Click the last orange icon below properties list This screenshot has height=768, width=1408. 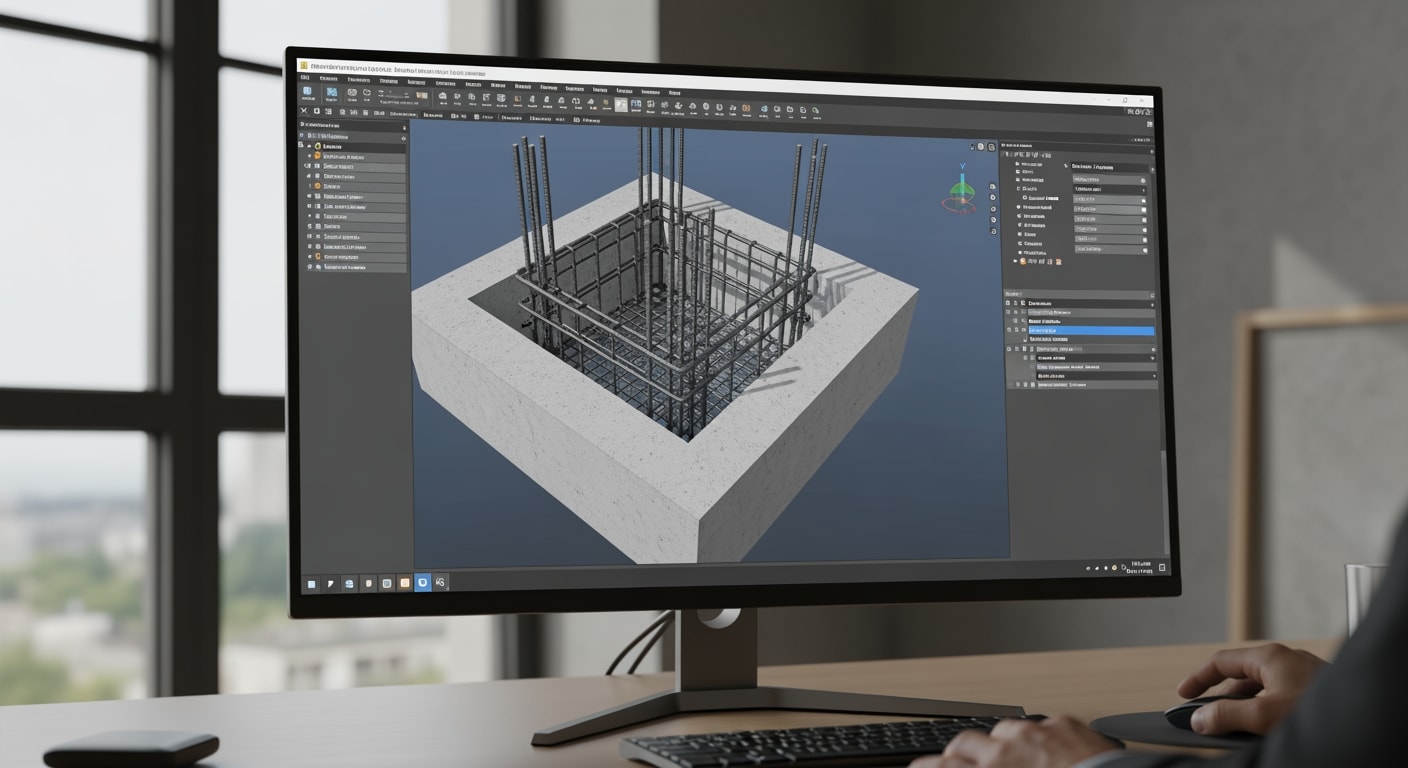click(x=1059, y=261)
